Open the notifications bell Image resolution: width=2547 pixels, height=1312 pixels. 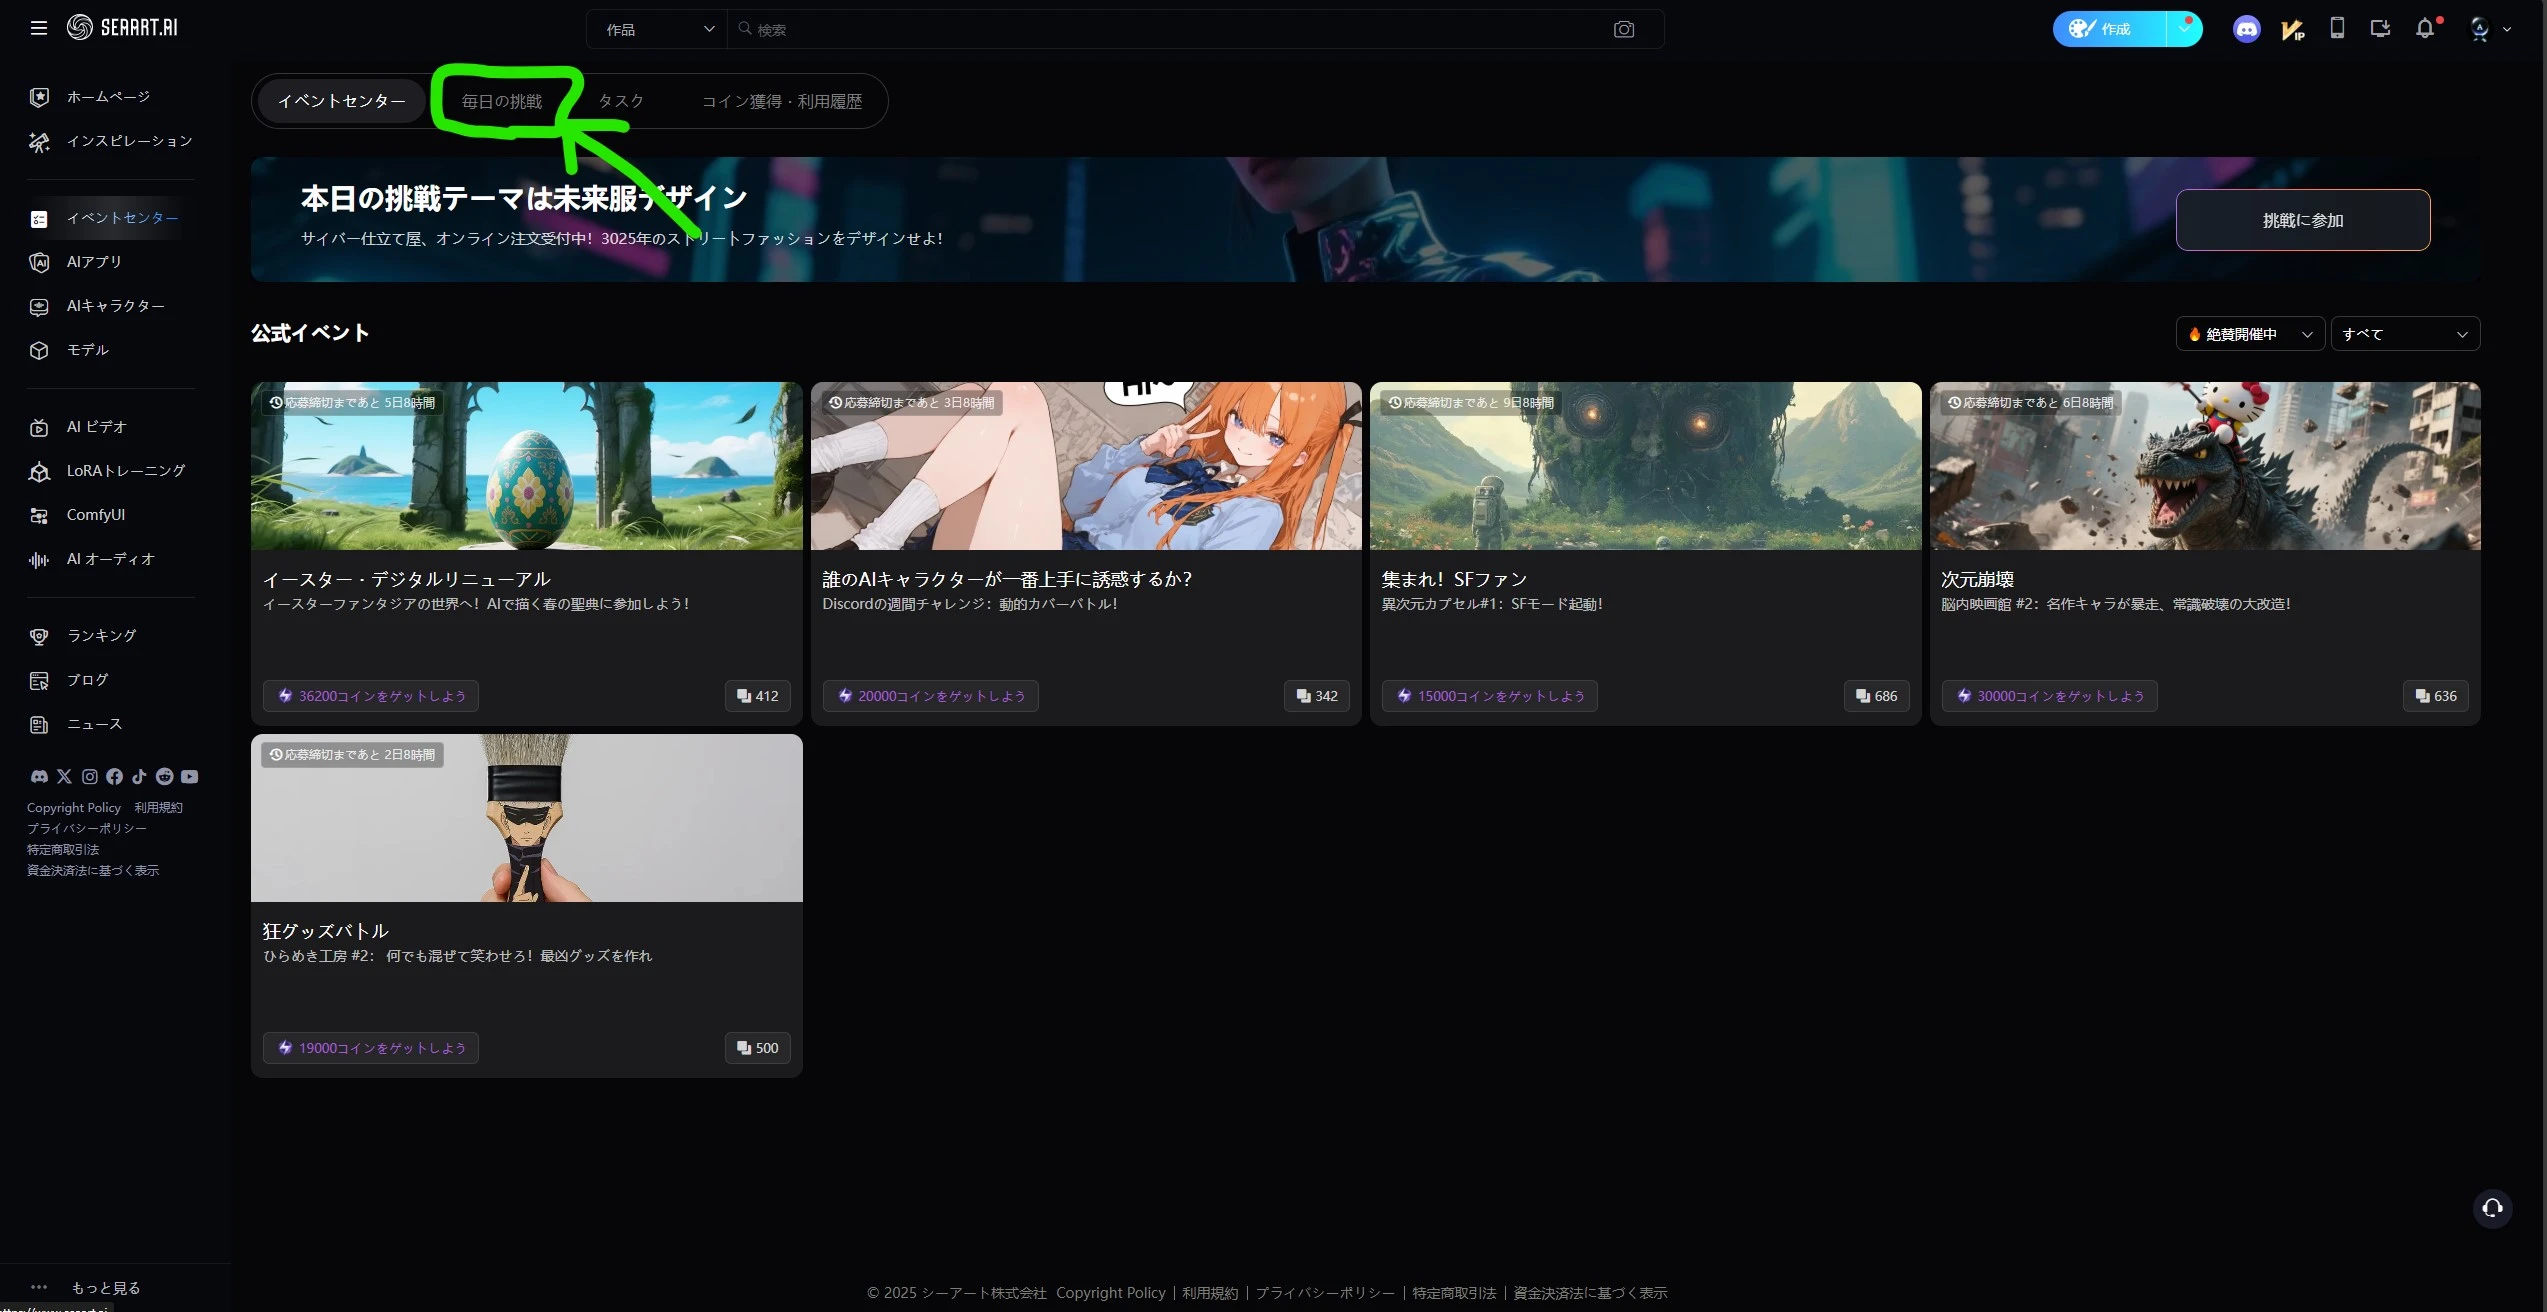coord(2425,29)
